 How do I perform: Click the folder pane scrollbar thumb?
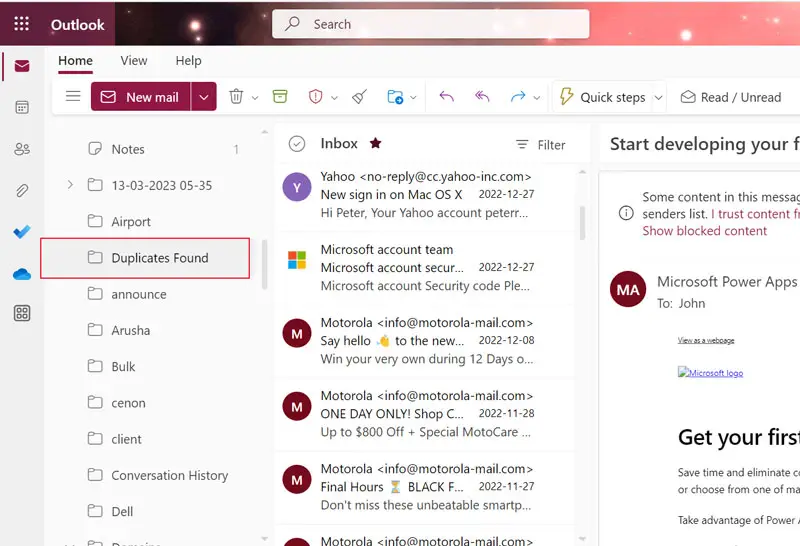pyautogui.click(x=264, y=264)
